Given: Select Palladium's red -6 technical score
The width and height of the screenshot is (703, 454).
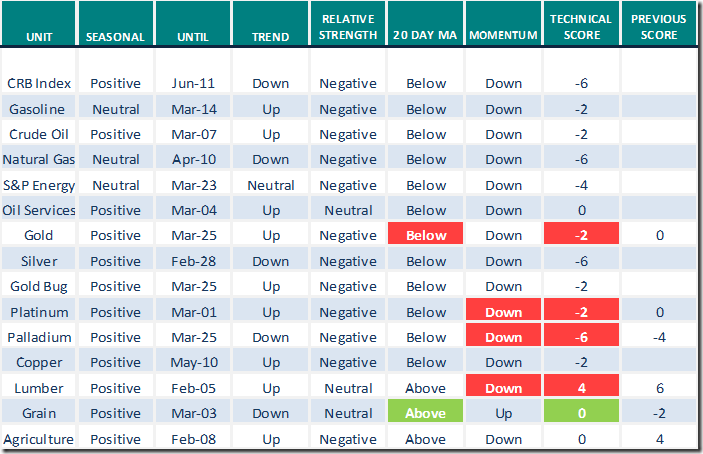Looking at the screenshot, I should coord(582,337).
